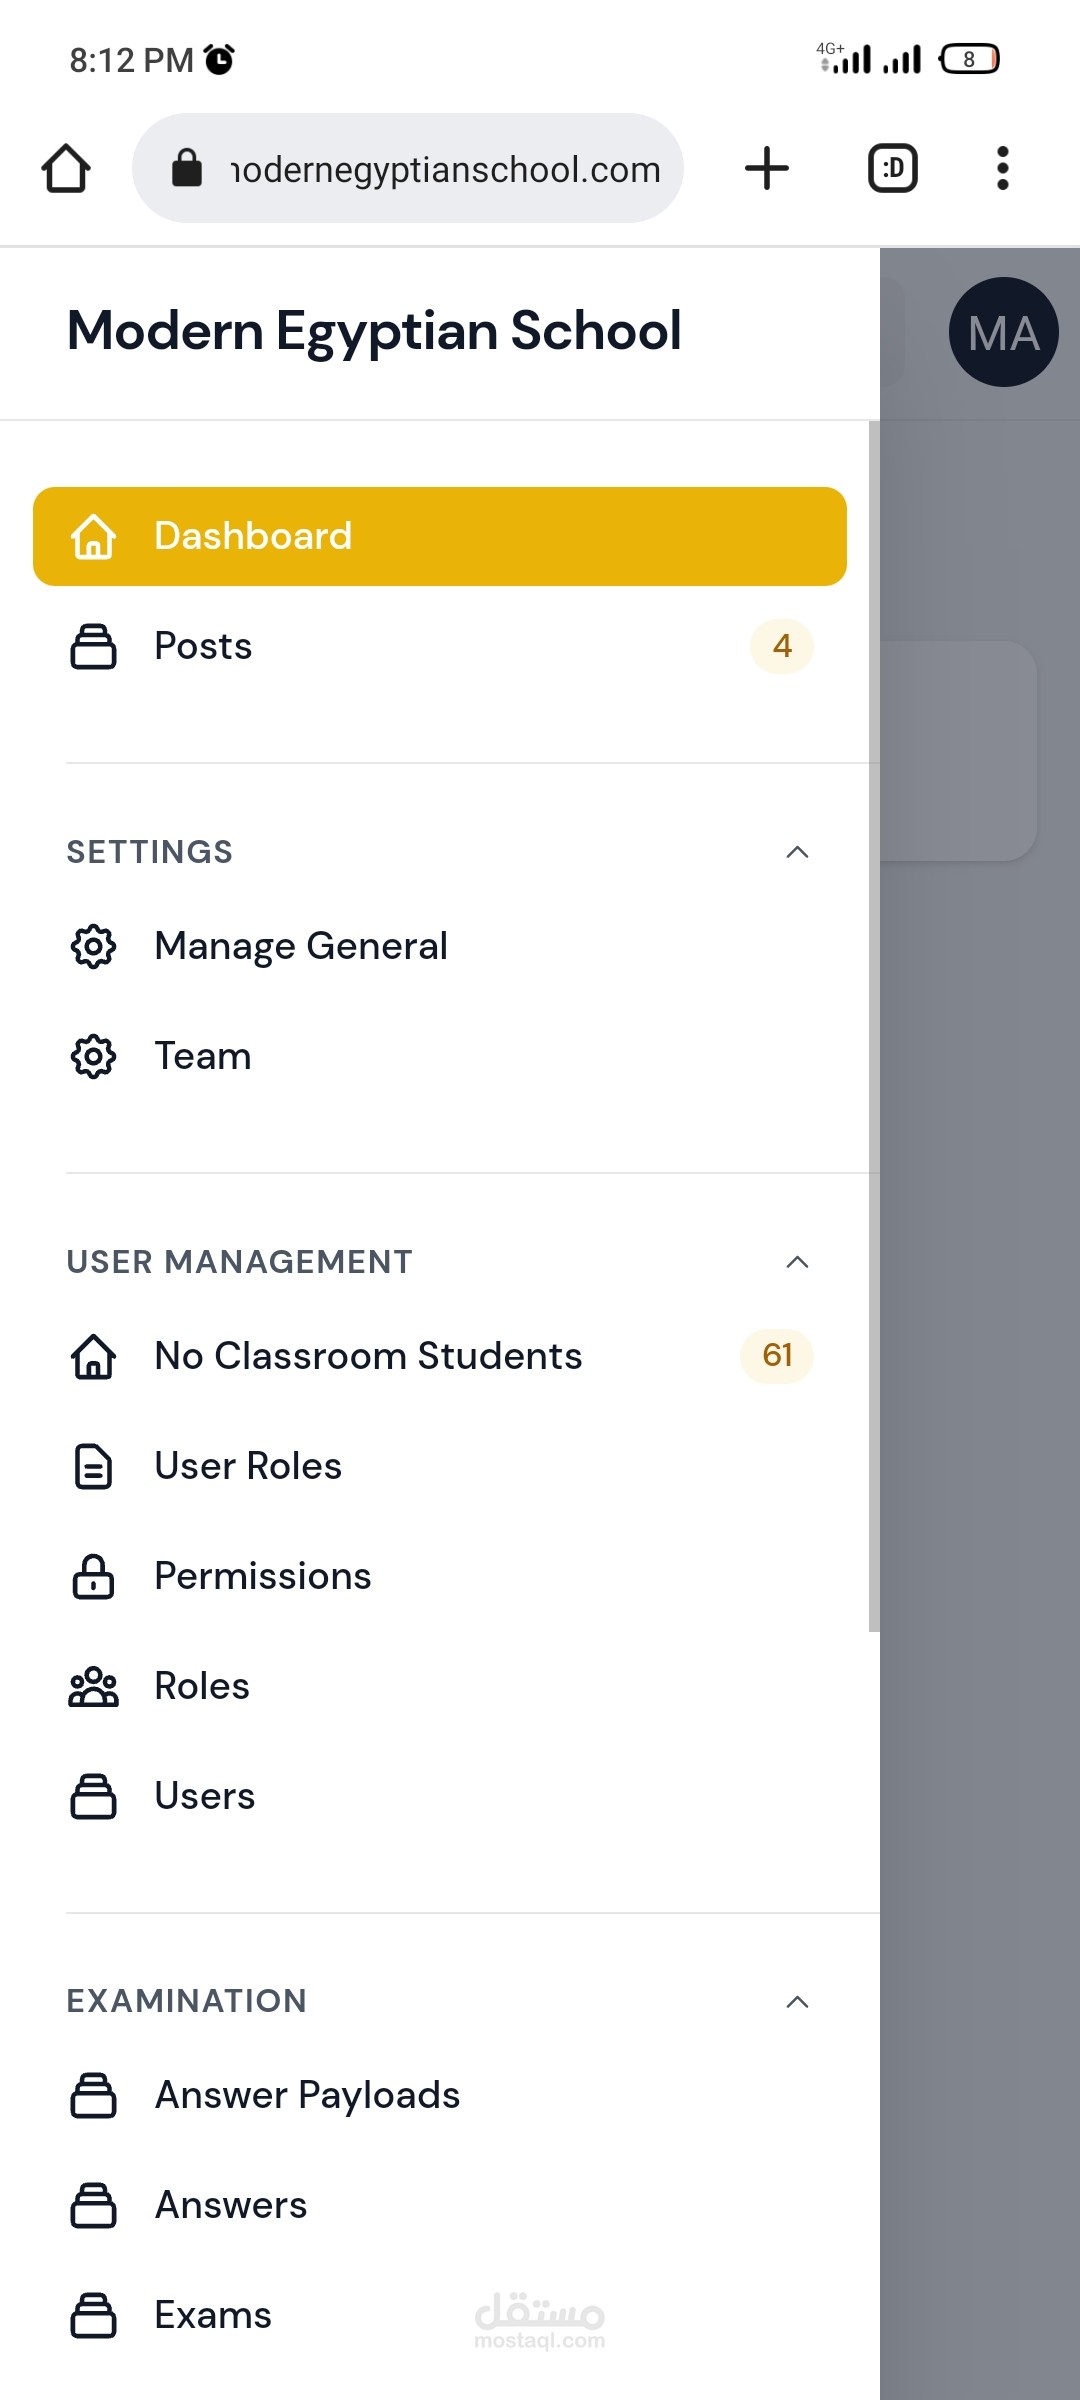Collapse the Settings section
The image size is (1080, 2400).
tap(797, 852)
